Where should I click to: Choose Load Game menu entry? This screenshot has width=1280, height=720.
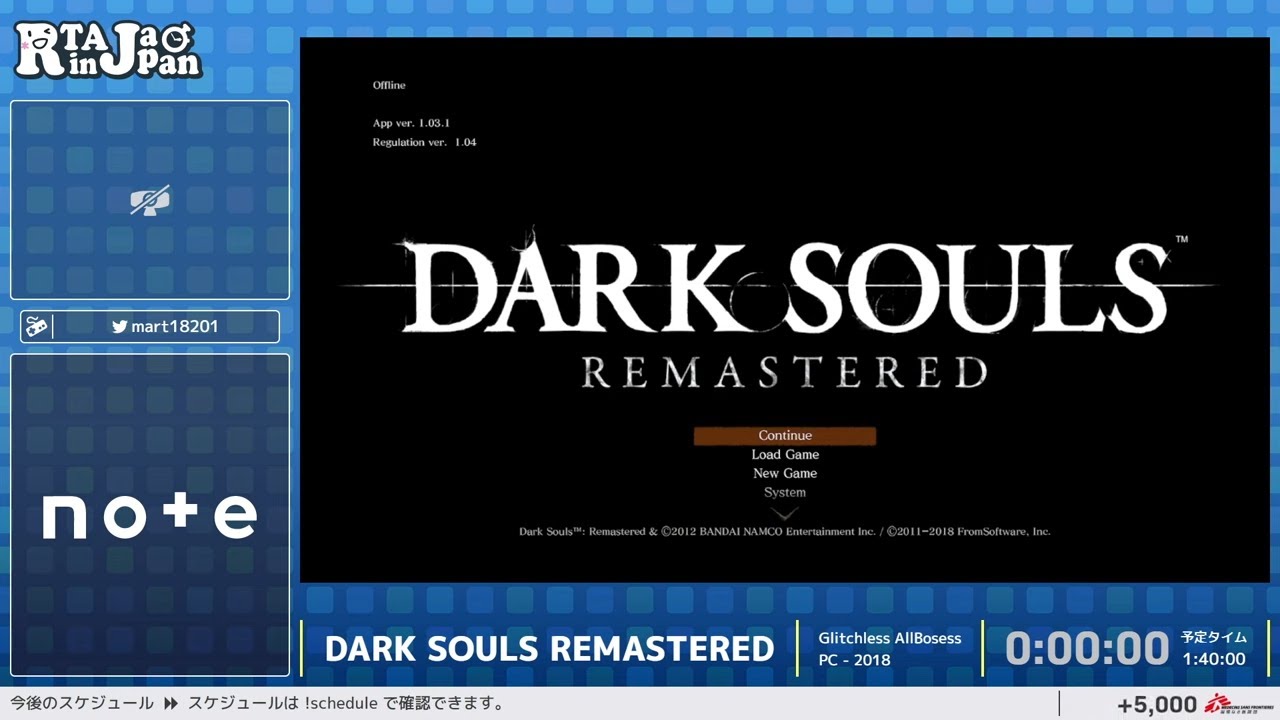[785, 454]
